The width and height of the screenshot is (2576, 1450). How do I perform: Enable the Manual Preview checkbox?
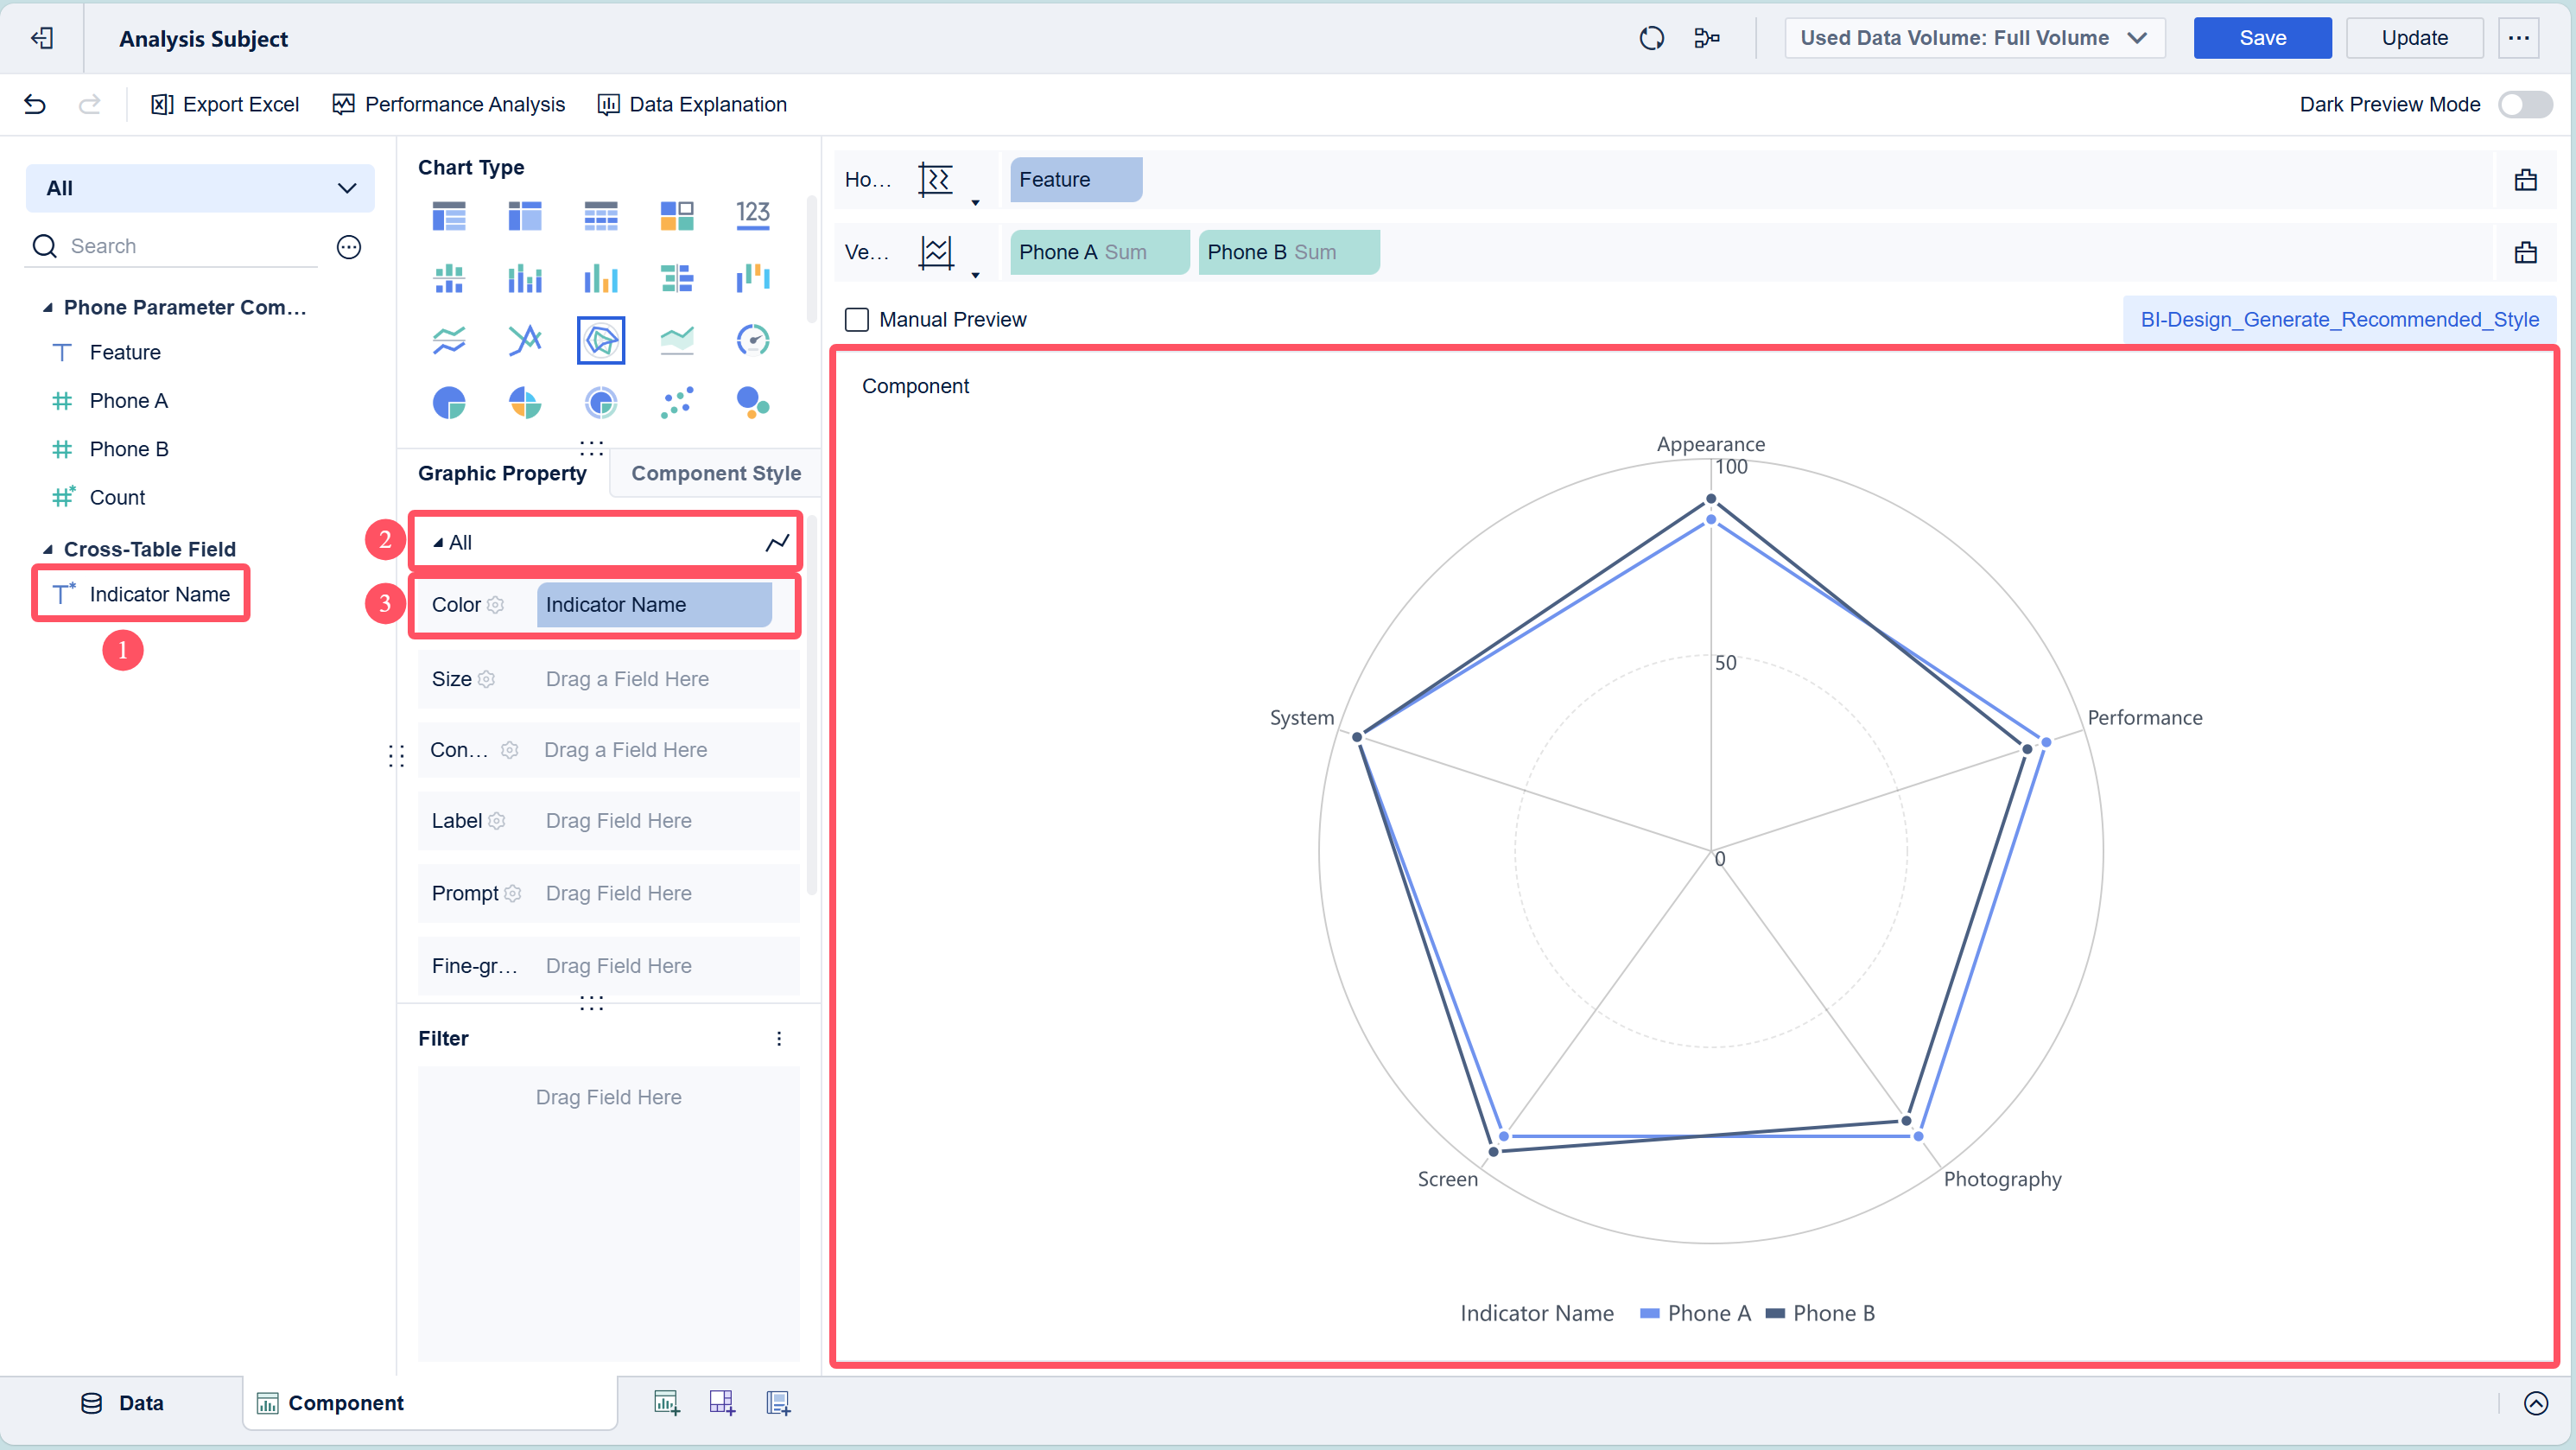(x=857, y=320)
